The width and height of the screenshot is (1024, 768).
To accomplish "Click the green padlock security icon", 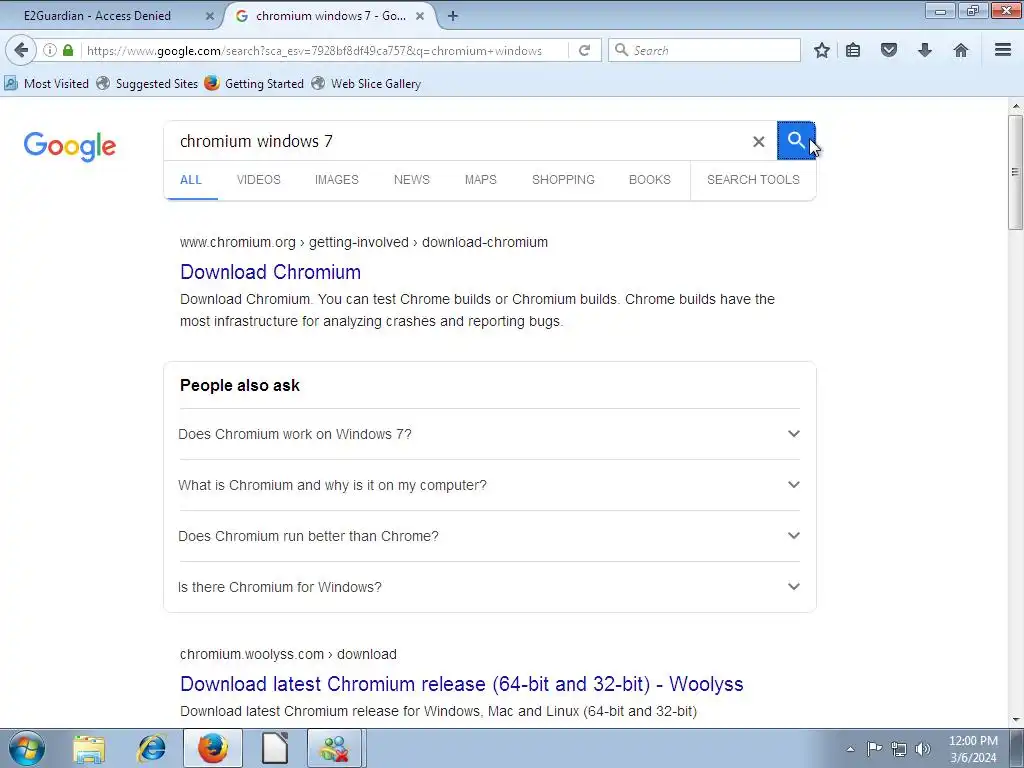I will coord(68,50).
